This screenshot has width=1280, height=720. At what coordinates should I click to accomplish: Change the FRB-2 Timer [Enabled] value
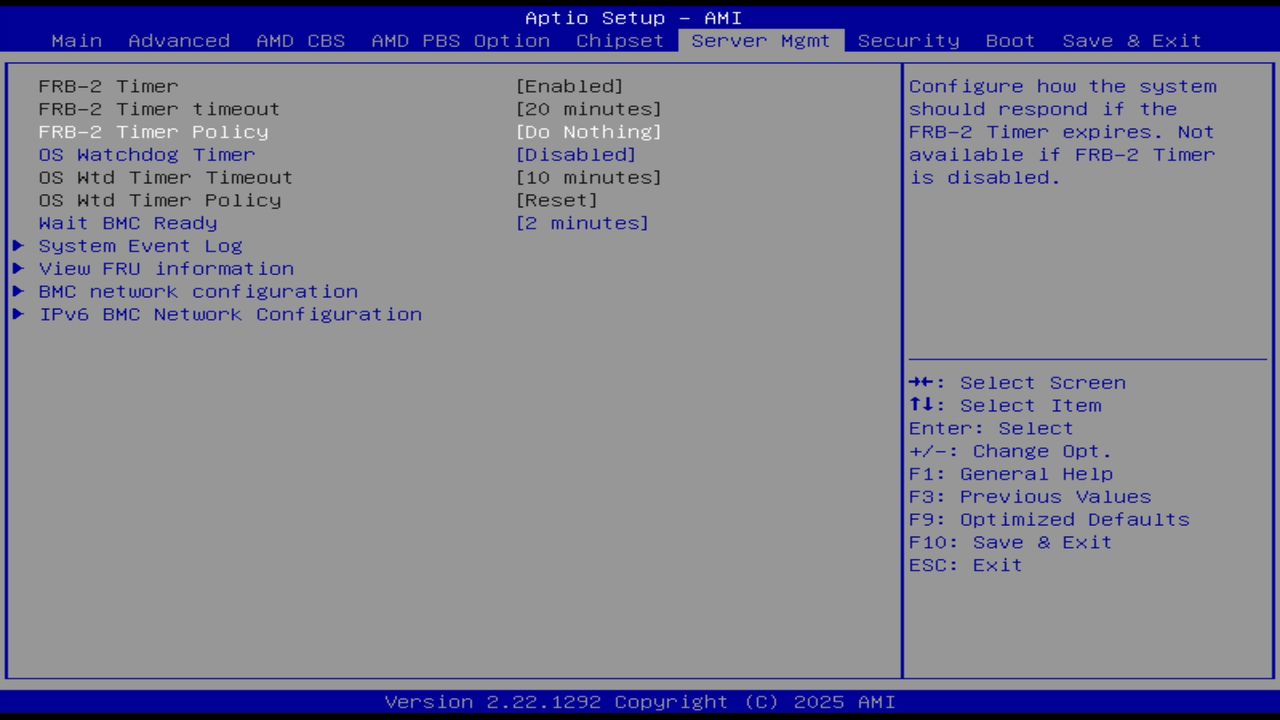point(569,87)
